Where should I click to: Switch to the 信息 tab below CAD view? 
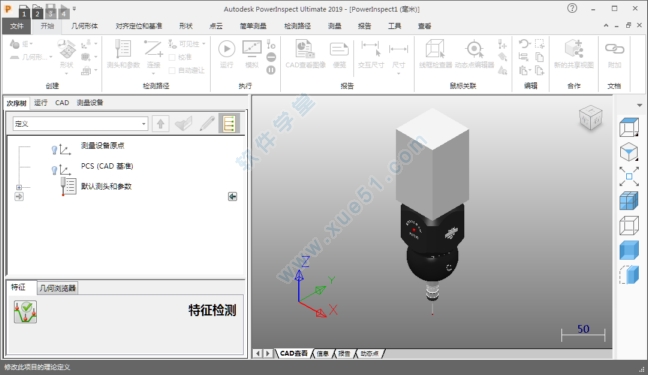click(322, 354)
